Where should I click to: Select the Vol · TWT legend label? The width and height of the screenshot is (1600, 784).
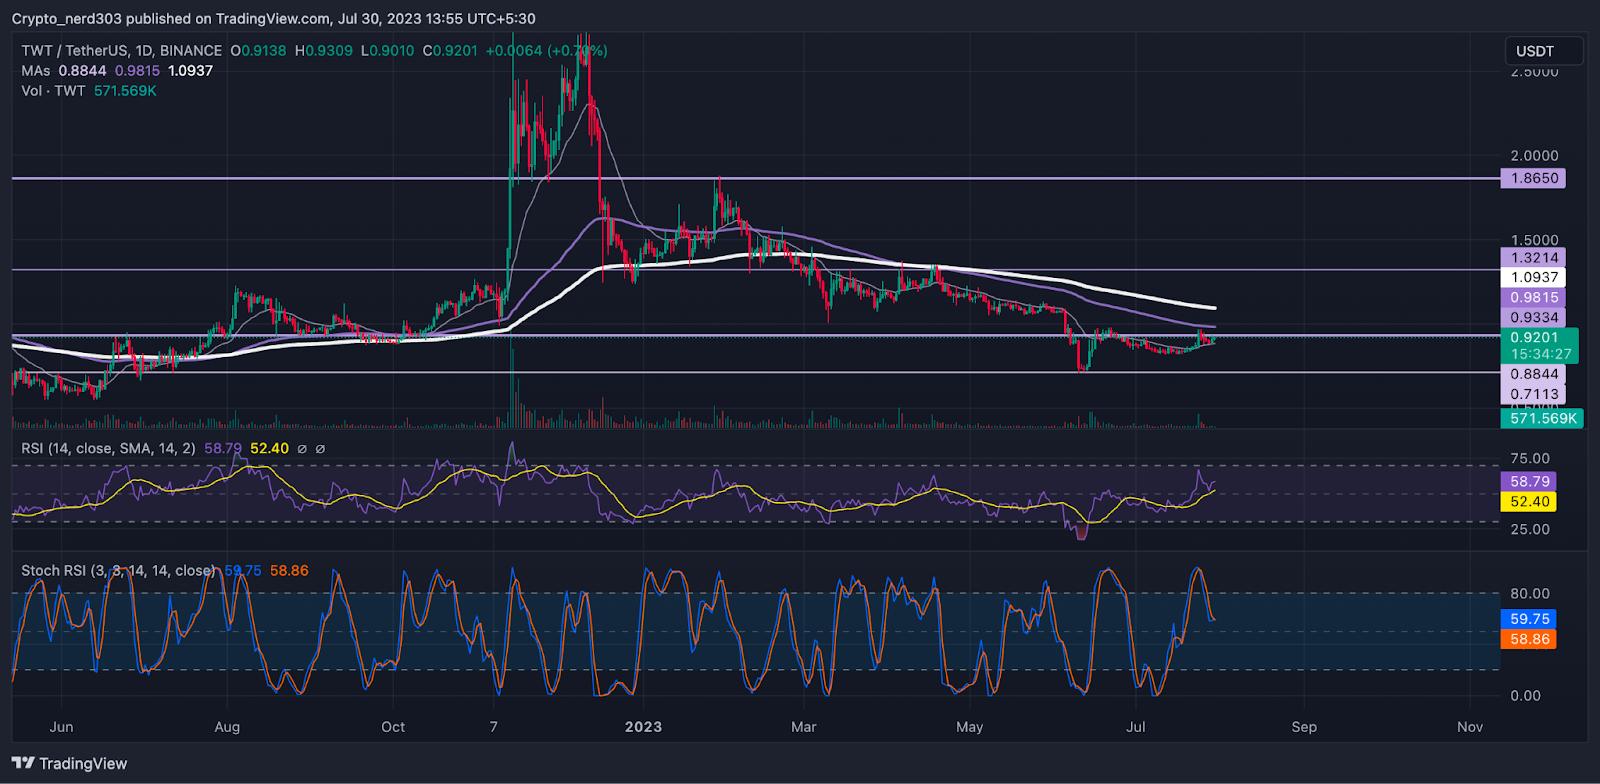click(x=54, y=91)
